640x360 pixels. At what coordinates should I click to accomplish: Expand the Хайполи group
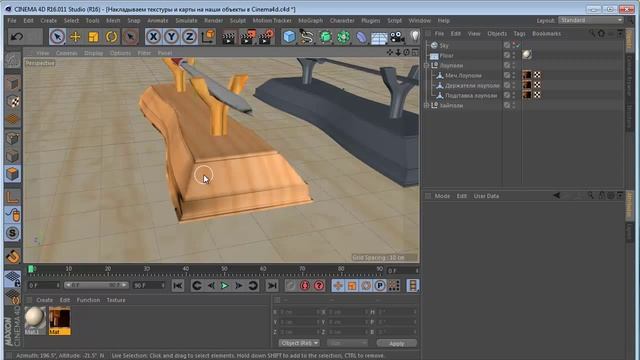[426, 105]
